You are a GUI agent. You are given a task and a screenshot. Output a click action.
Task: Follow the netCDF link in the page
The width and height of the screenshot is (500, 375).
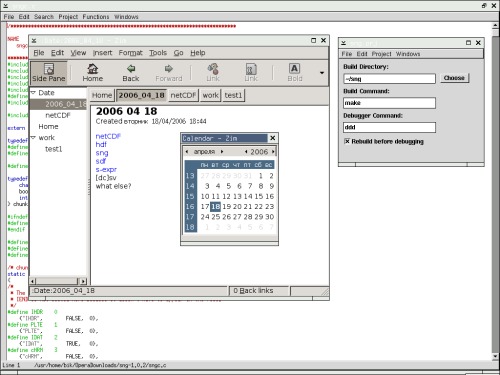click(x=108, y=136)
